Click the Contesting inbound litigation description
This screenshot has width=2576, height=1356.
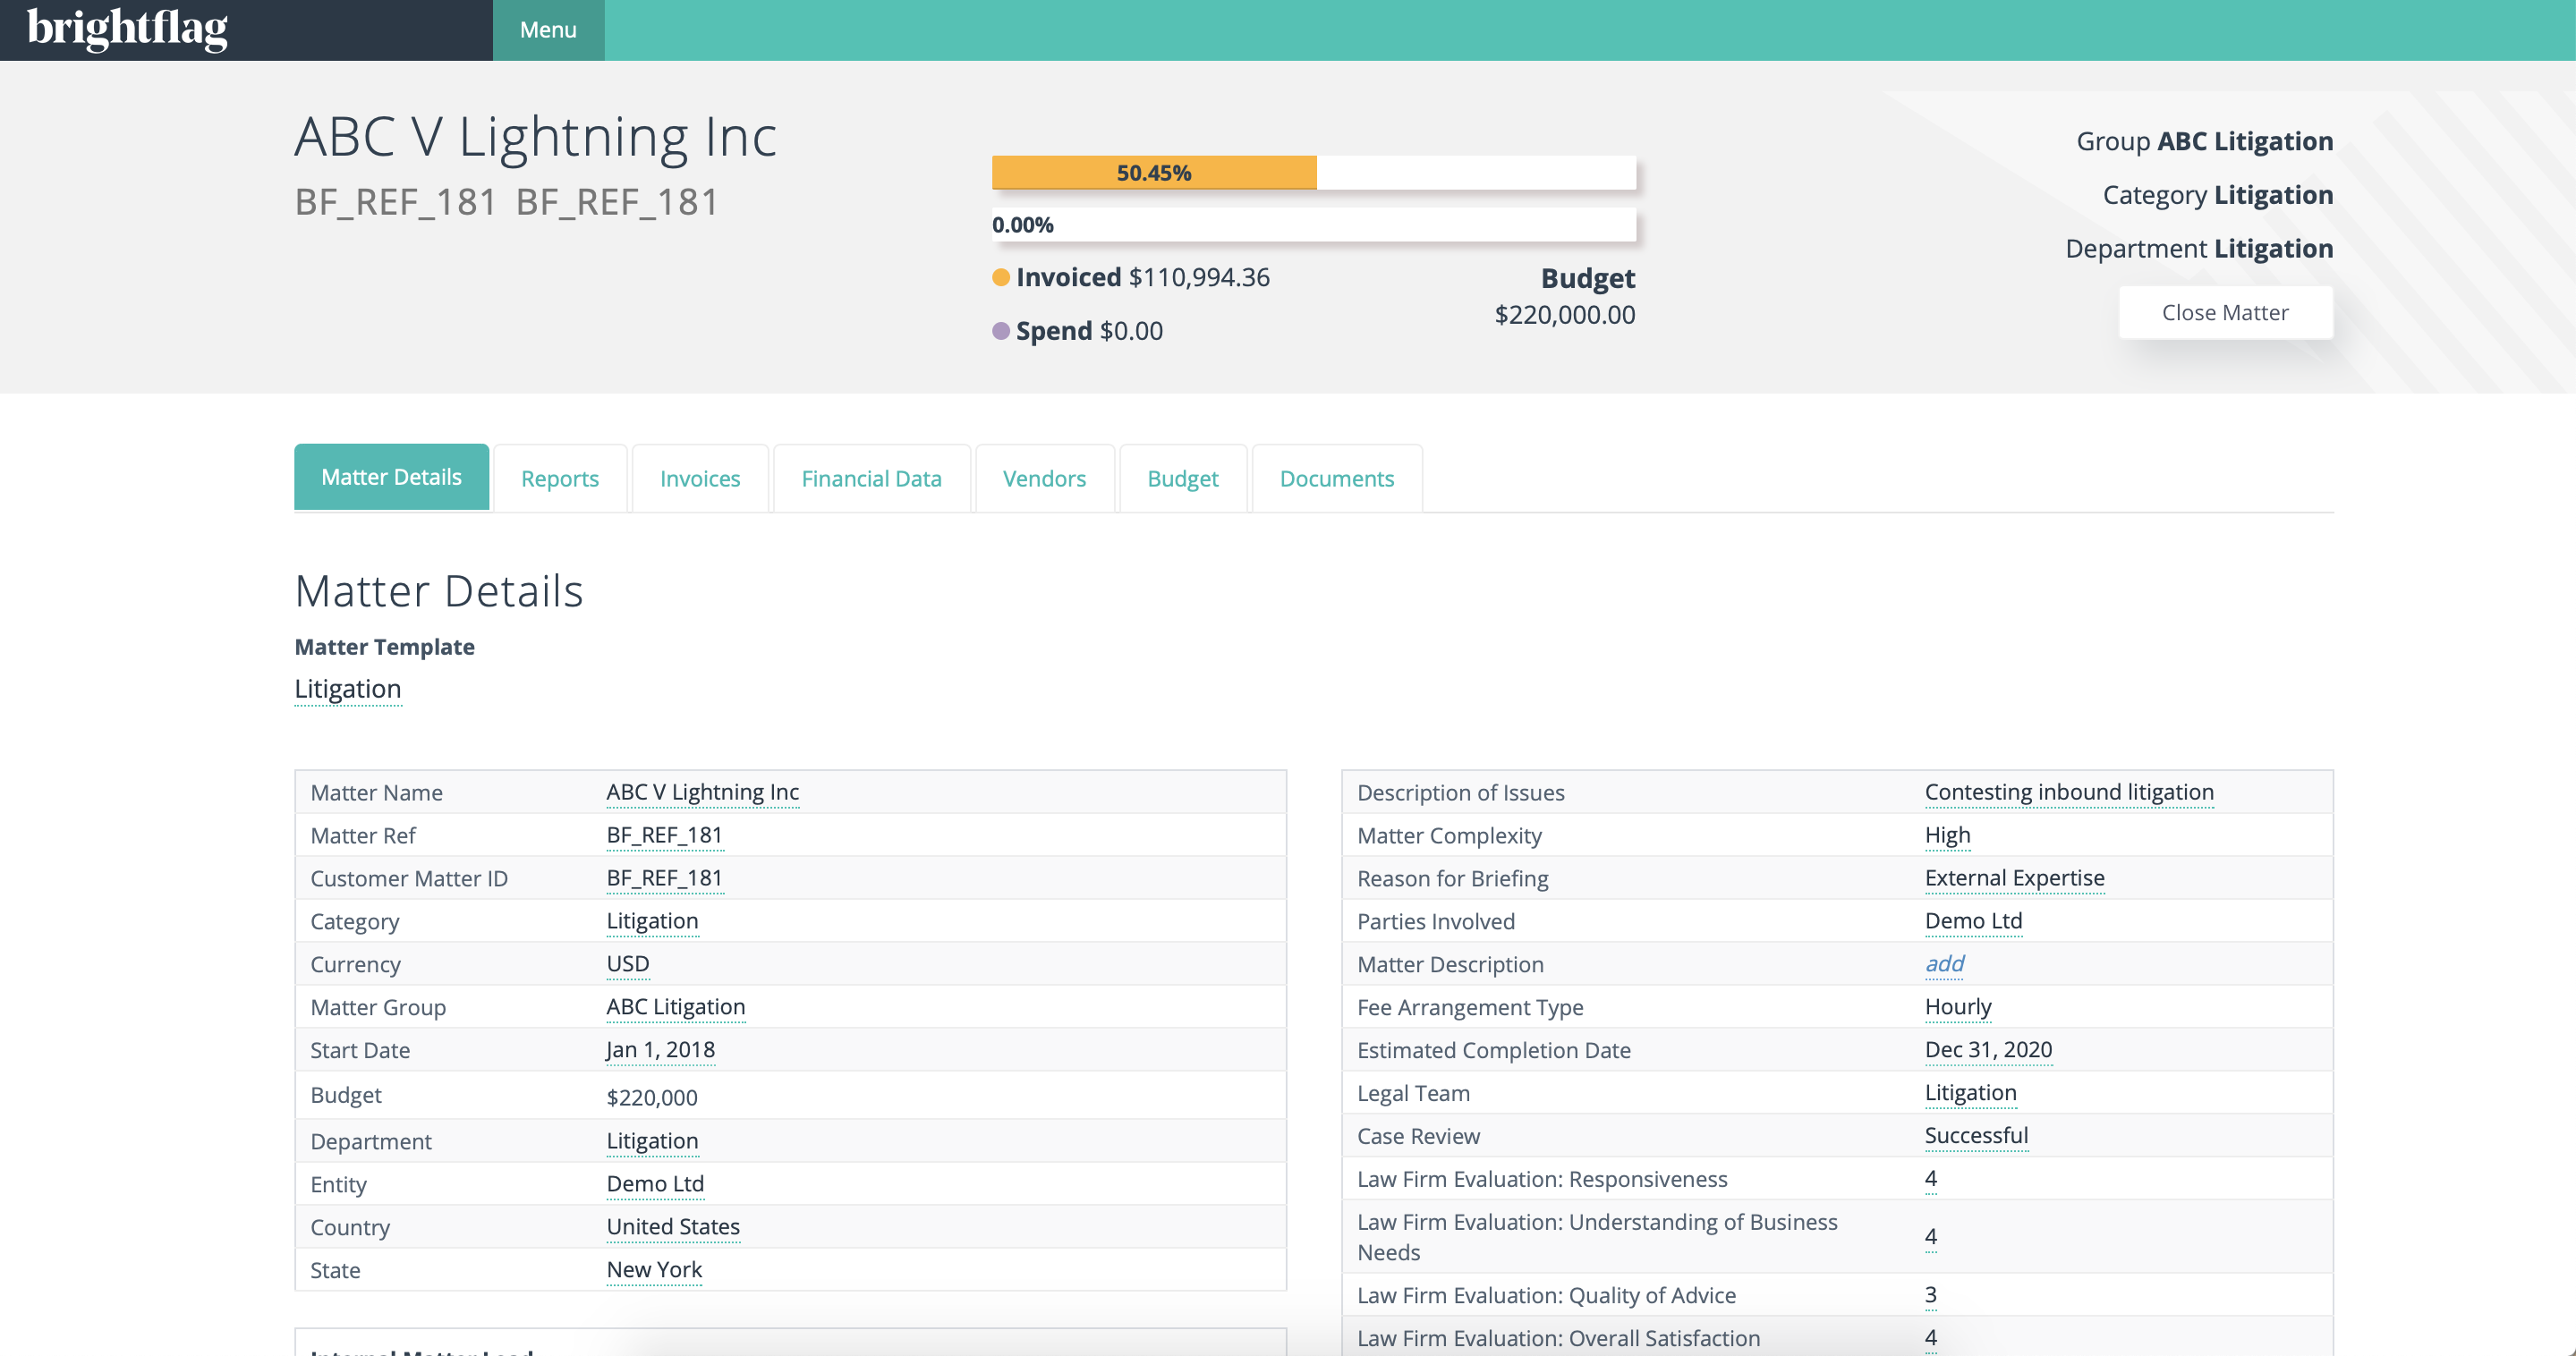pyautogui.click(x=2069, y=791)
